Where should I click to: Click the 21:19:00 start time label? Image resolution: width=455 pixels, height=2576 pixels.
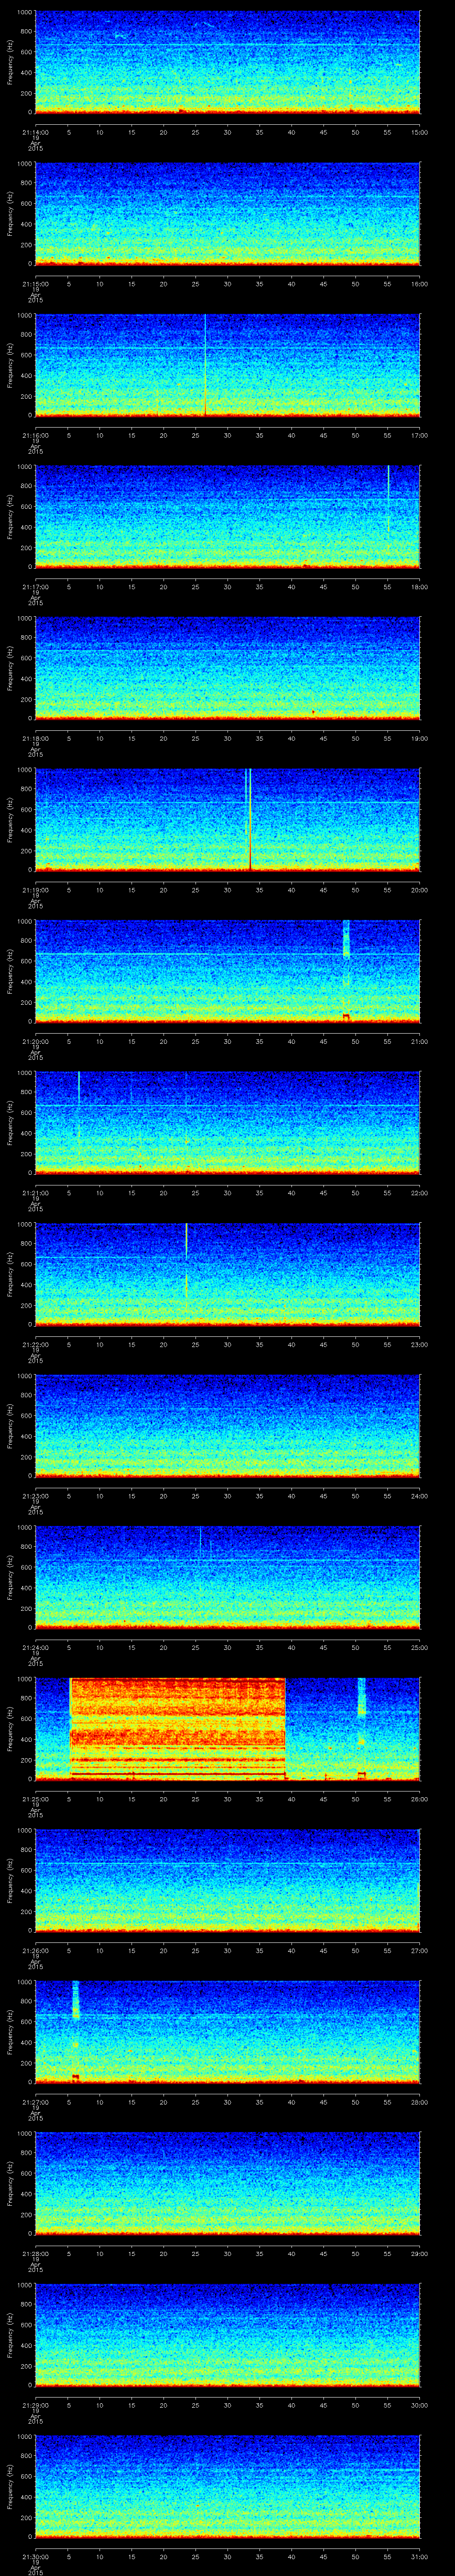tap(35, 890)
